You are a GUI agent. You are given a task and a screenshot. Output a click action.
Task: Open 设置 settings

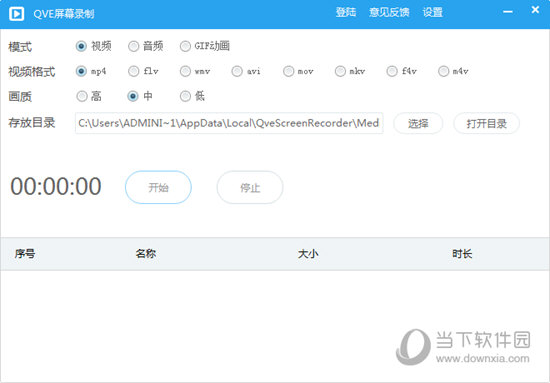432,12
